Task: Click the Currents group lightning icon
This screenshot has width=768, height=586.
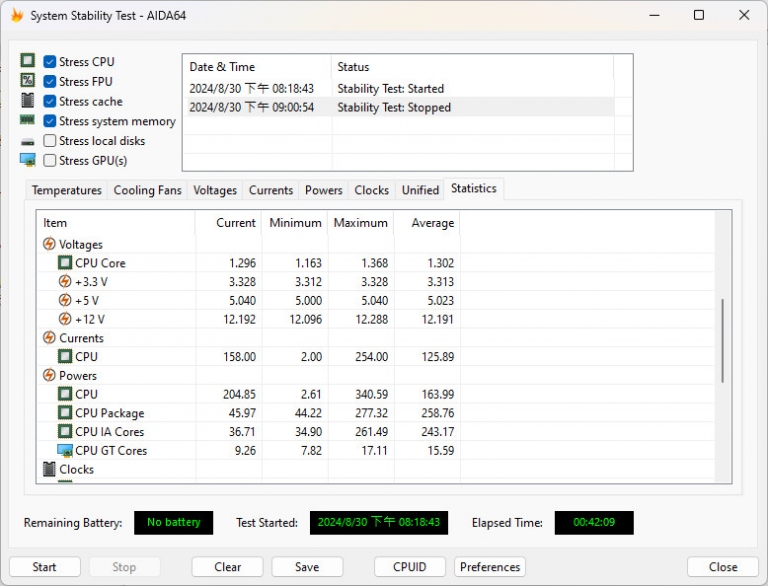Action: tap(49, 338)
